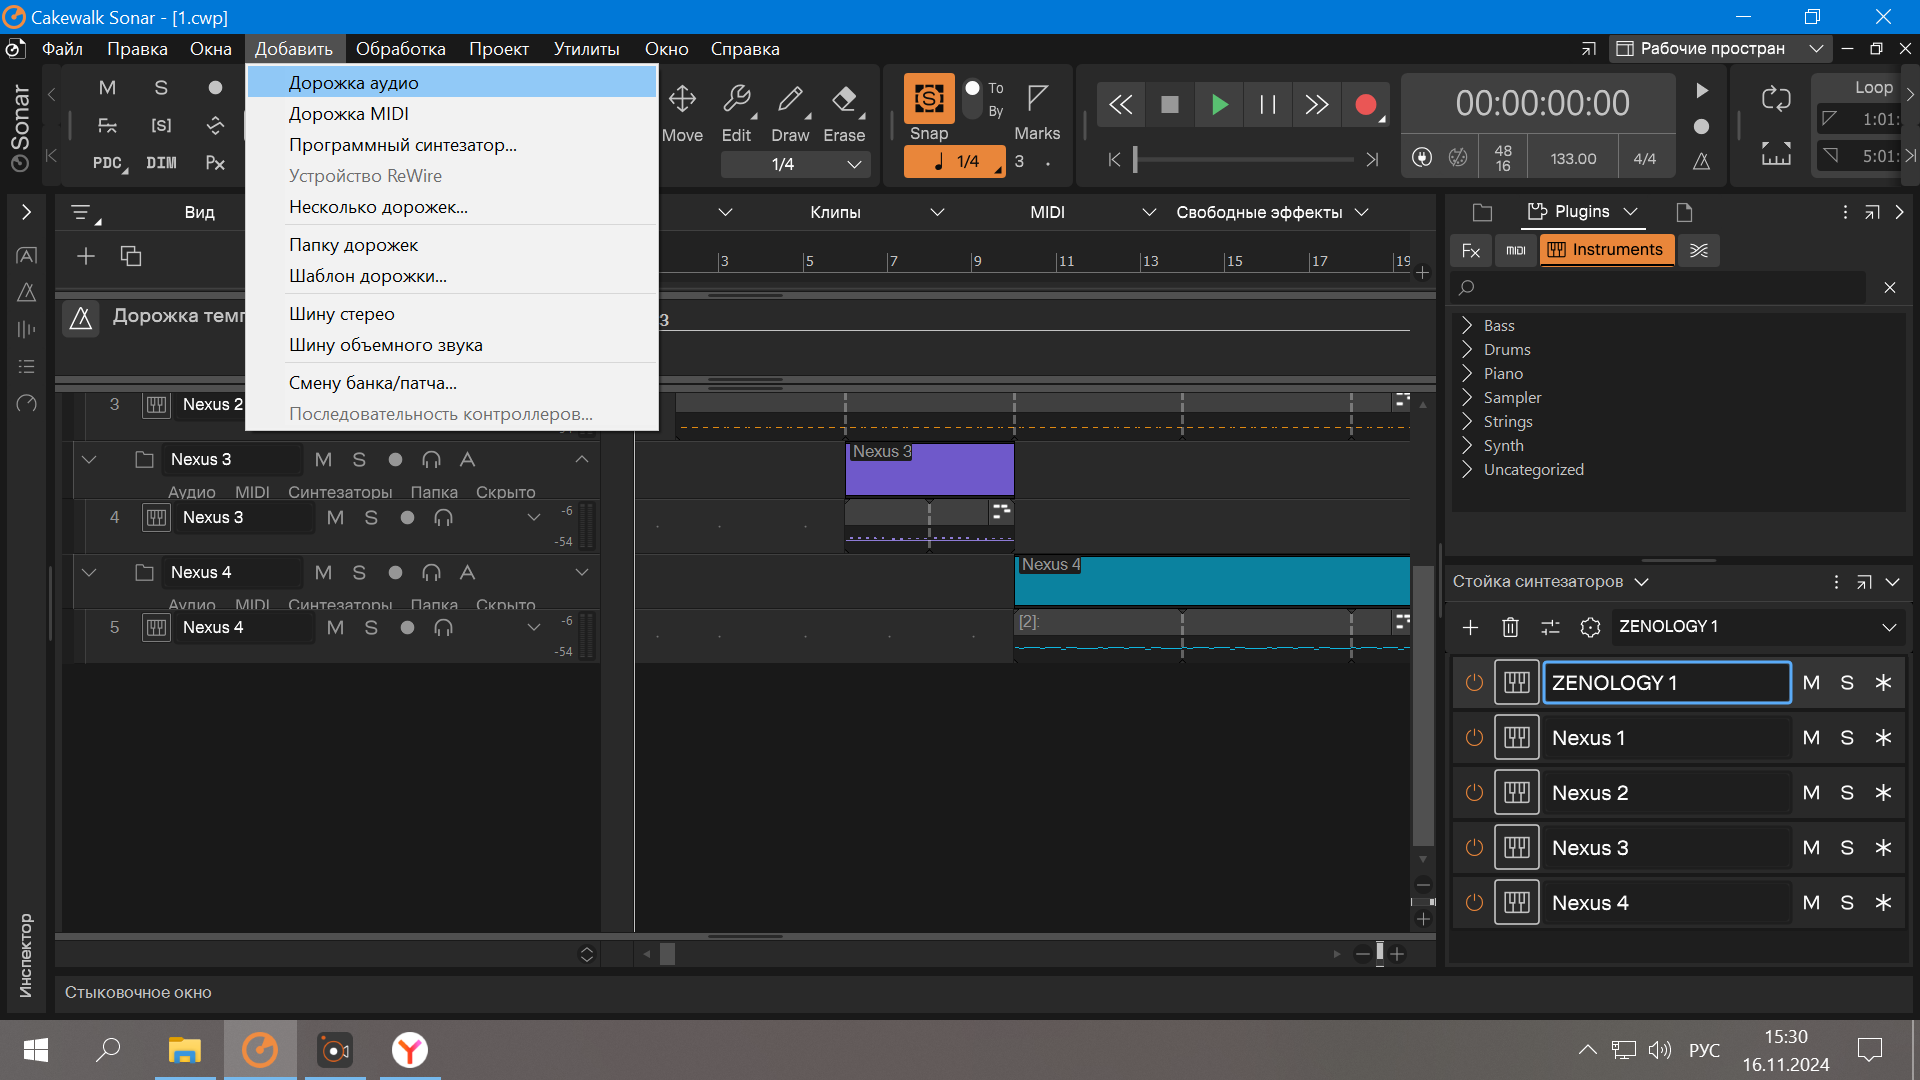Solo the Nexus 4 track number 5

[x=371, y=628]
